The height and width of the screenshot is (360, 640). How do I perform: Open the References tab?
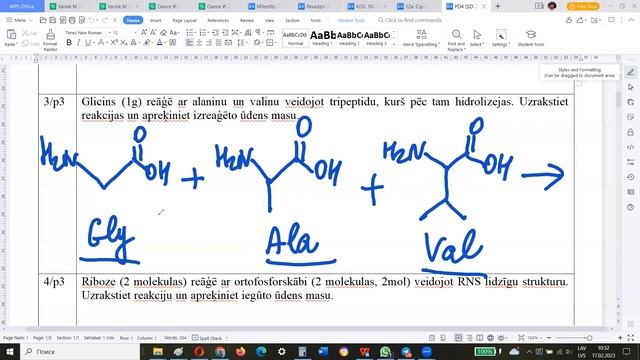218,20
